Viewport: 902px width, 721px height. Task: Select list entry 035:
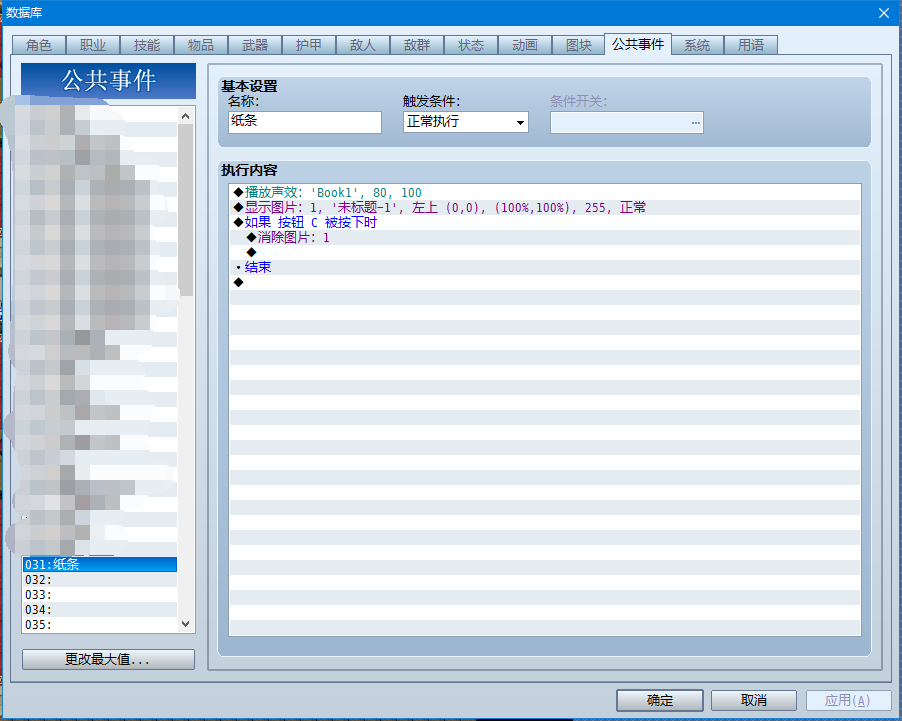pos(100,624)
